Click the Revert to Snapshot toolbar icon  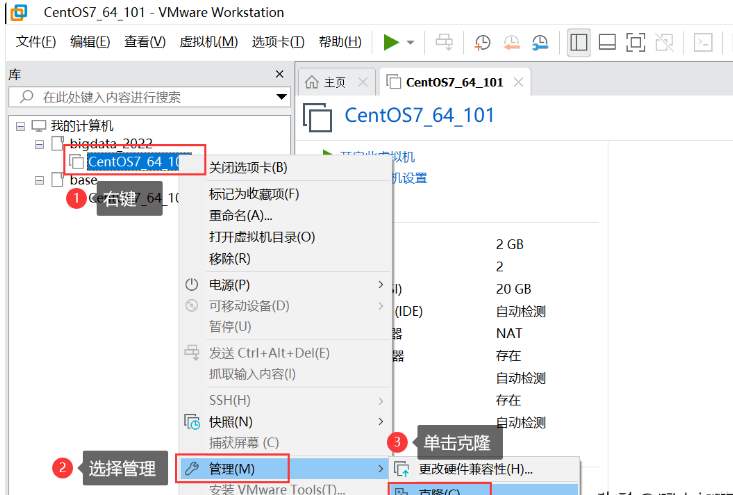click(511, 43)
